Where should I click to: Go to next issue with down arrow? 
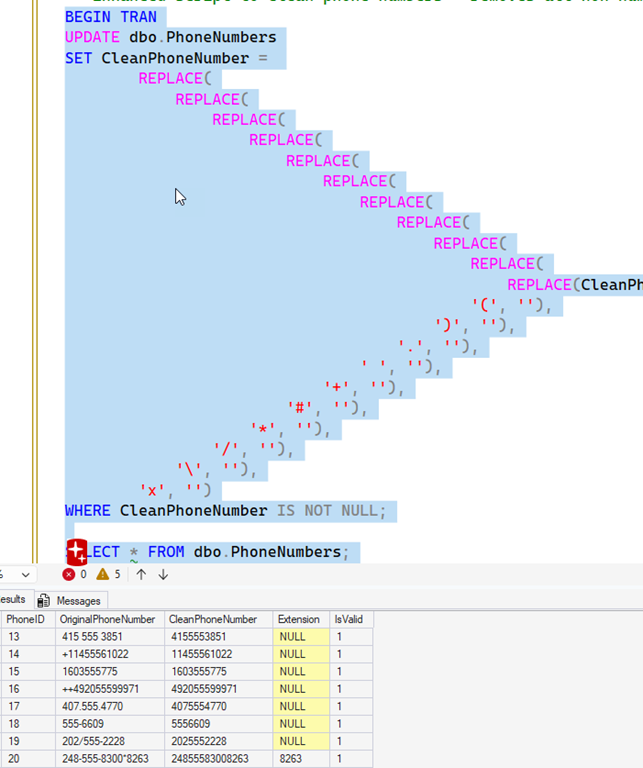(x=163, y=575)
